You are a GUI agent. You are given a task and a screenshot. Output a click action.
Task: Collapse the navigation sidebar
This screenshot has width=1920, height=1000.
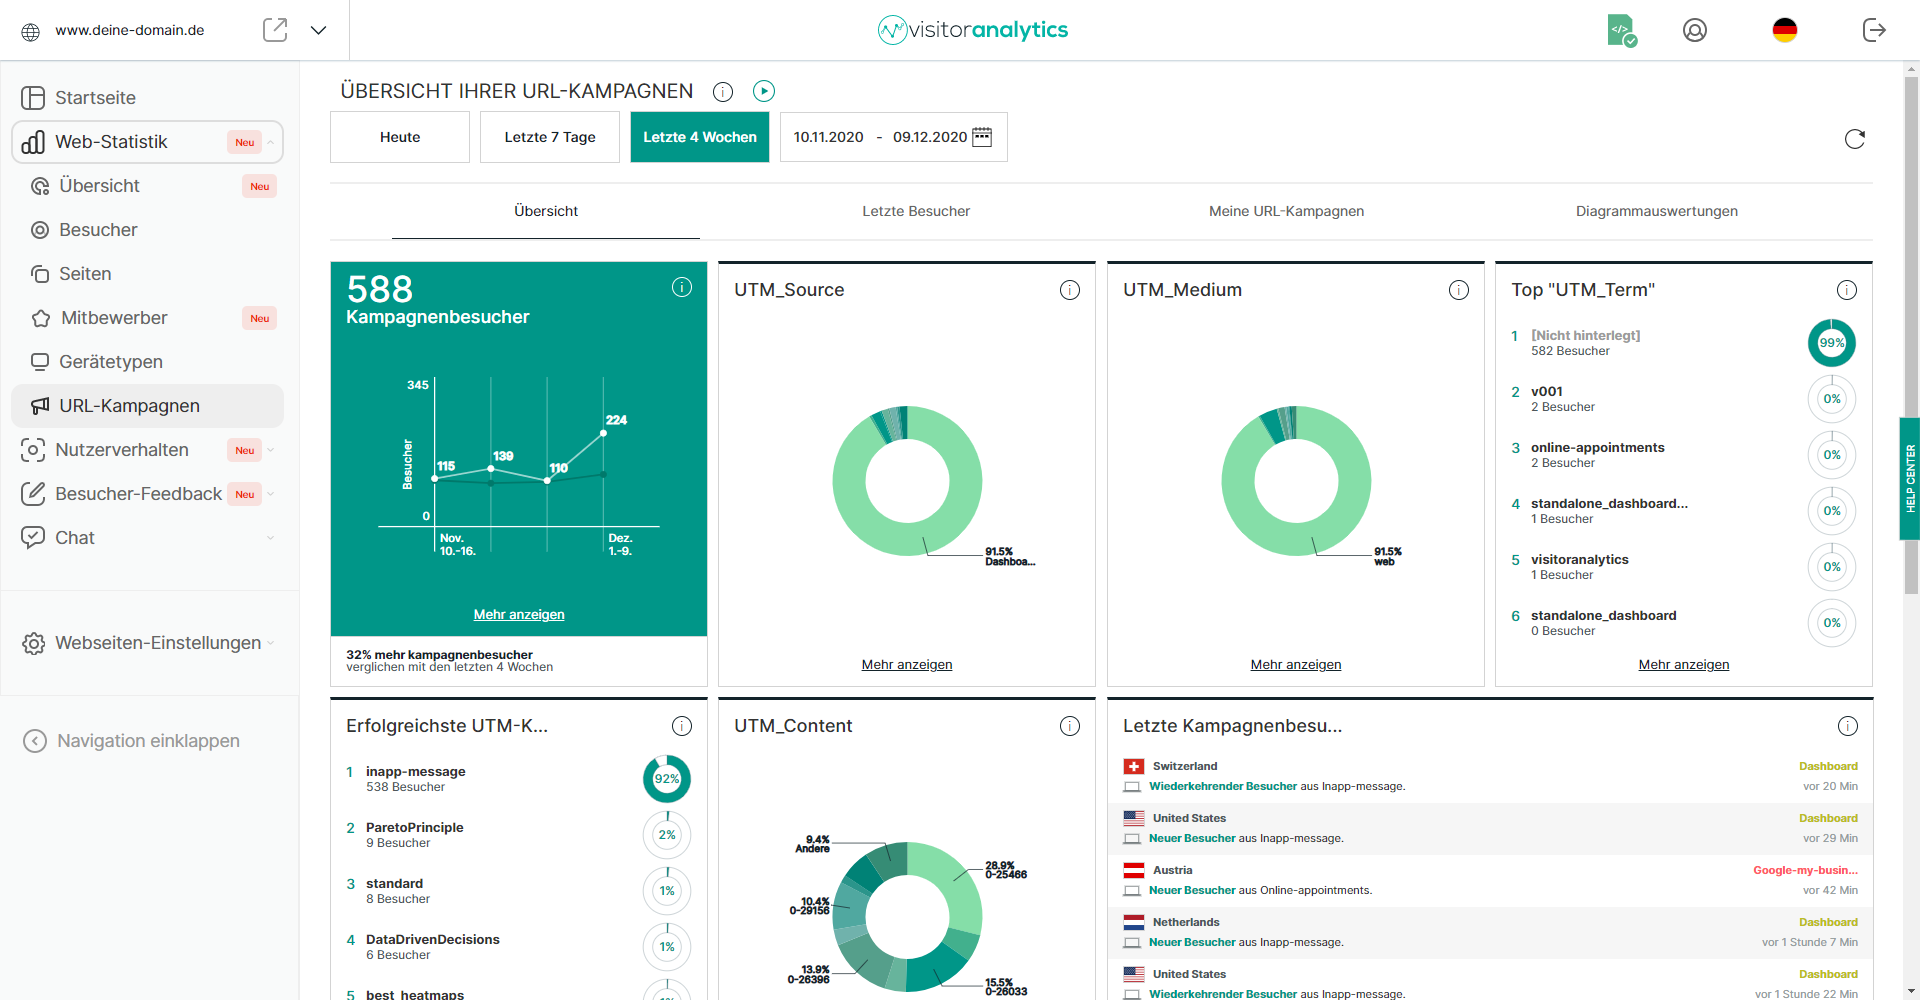click(132, 741)
